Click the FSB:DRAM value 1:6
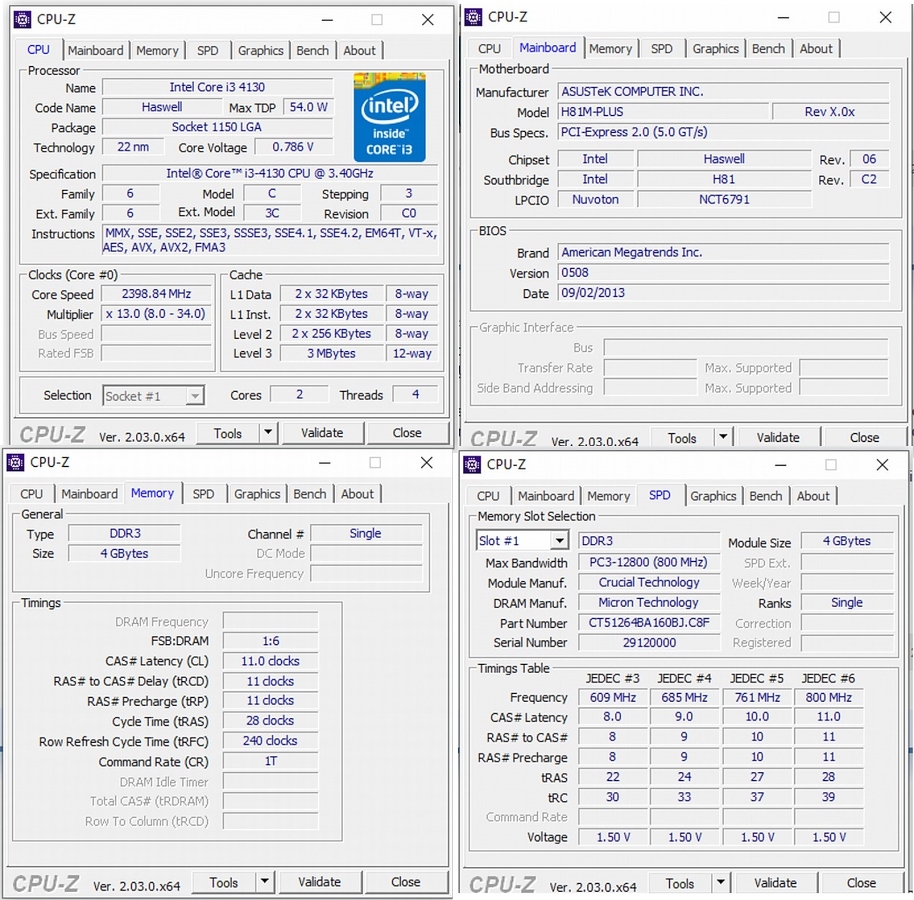 point(270,641)
